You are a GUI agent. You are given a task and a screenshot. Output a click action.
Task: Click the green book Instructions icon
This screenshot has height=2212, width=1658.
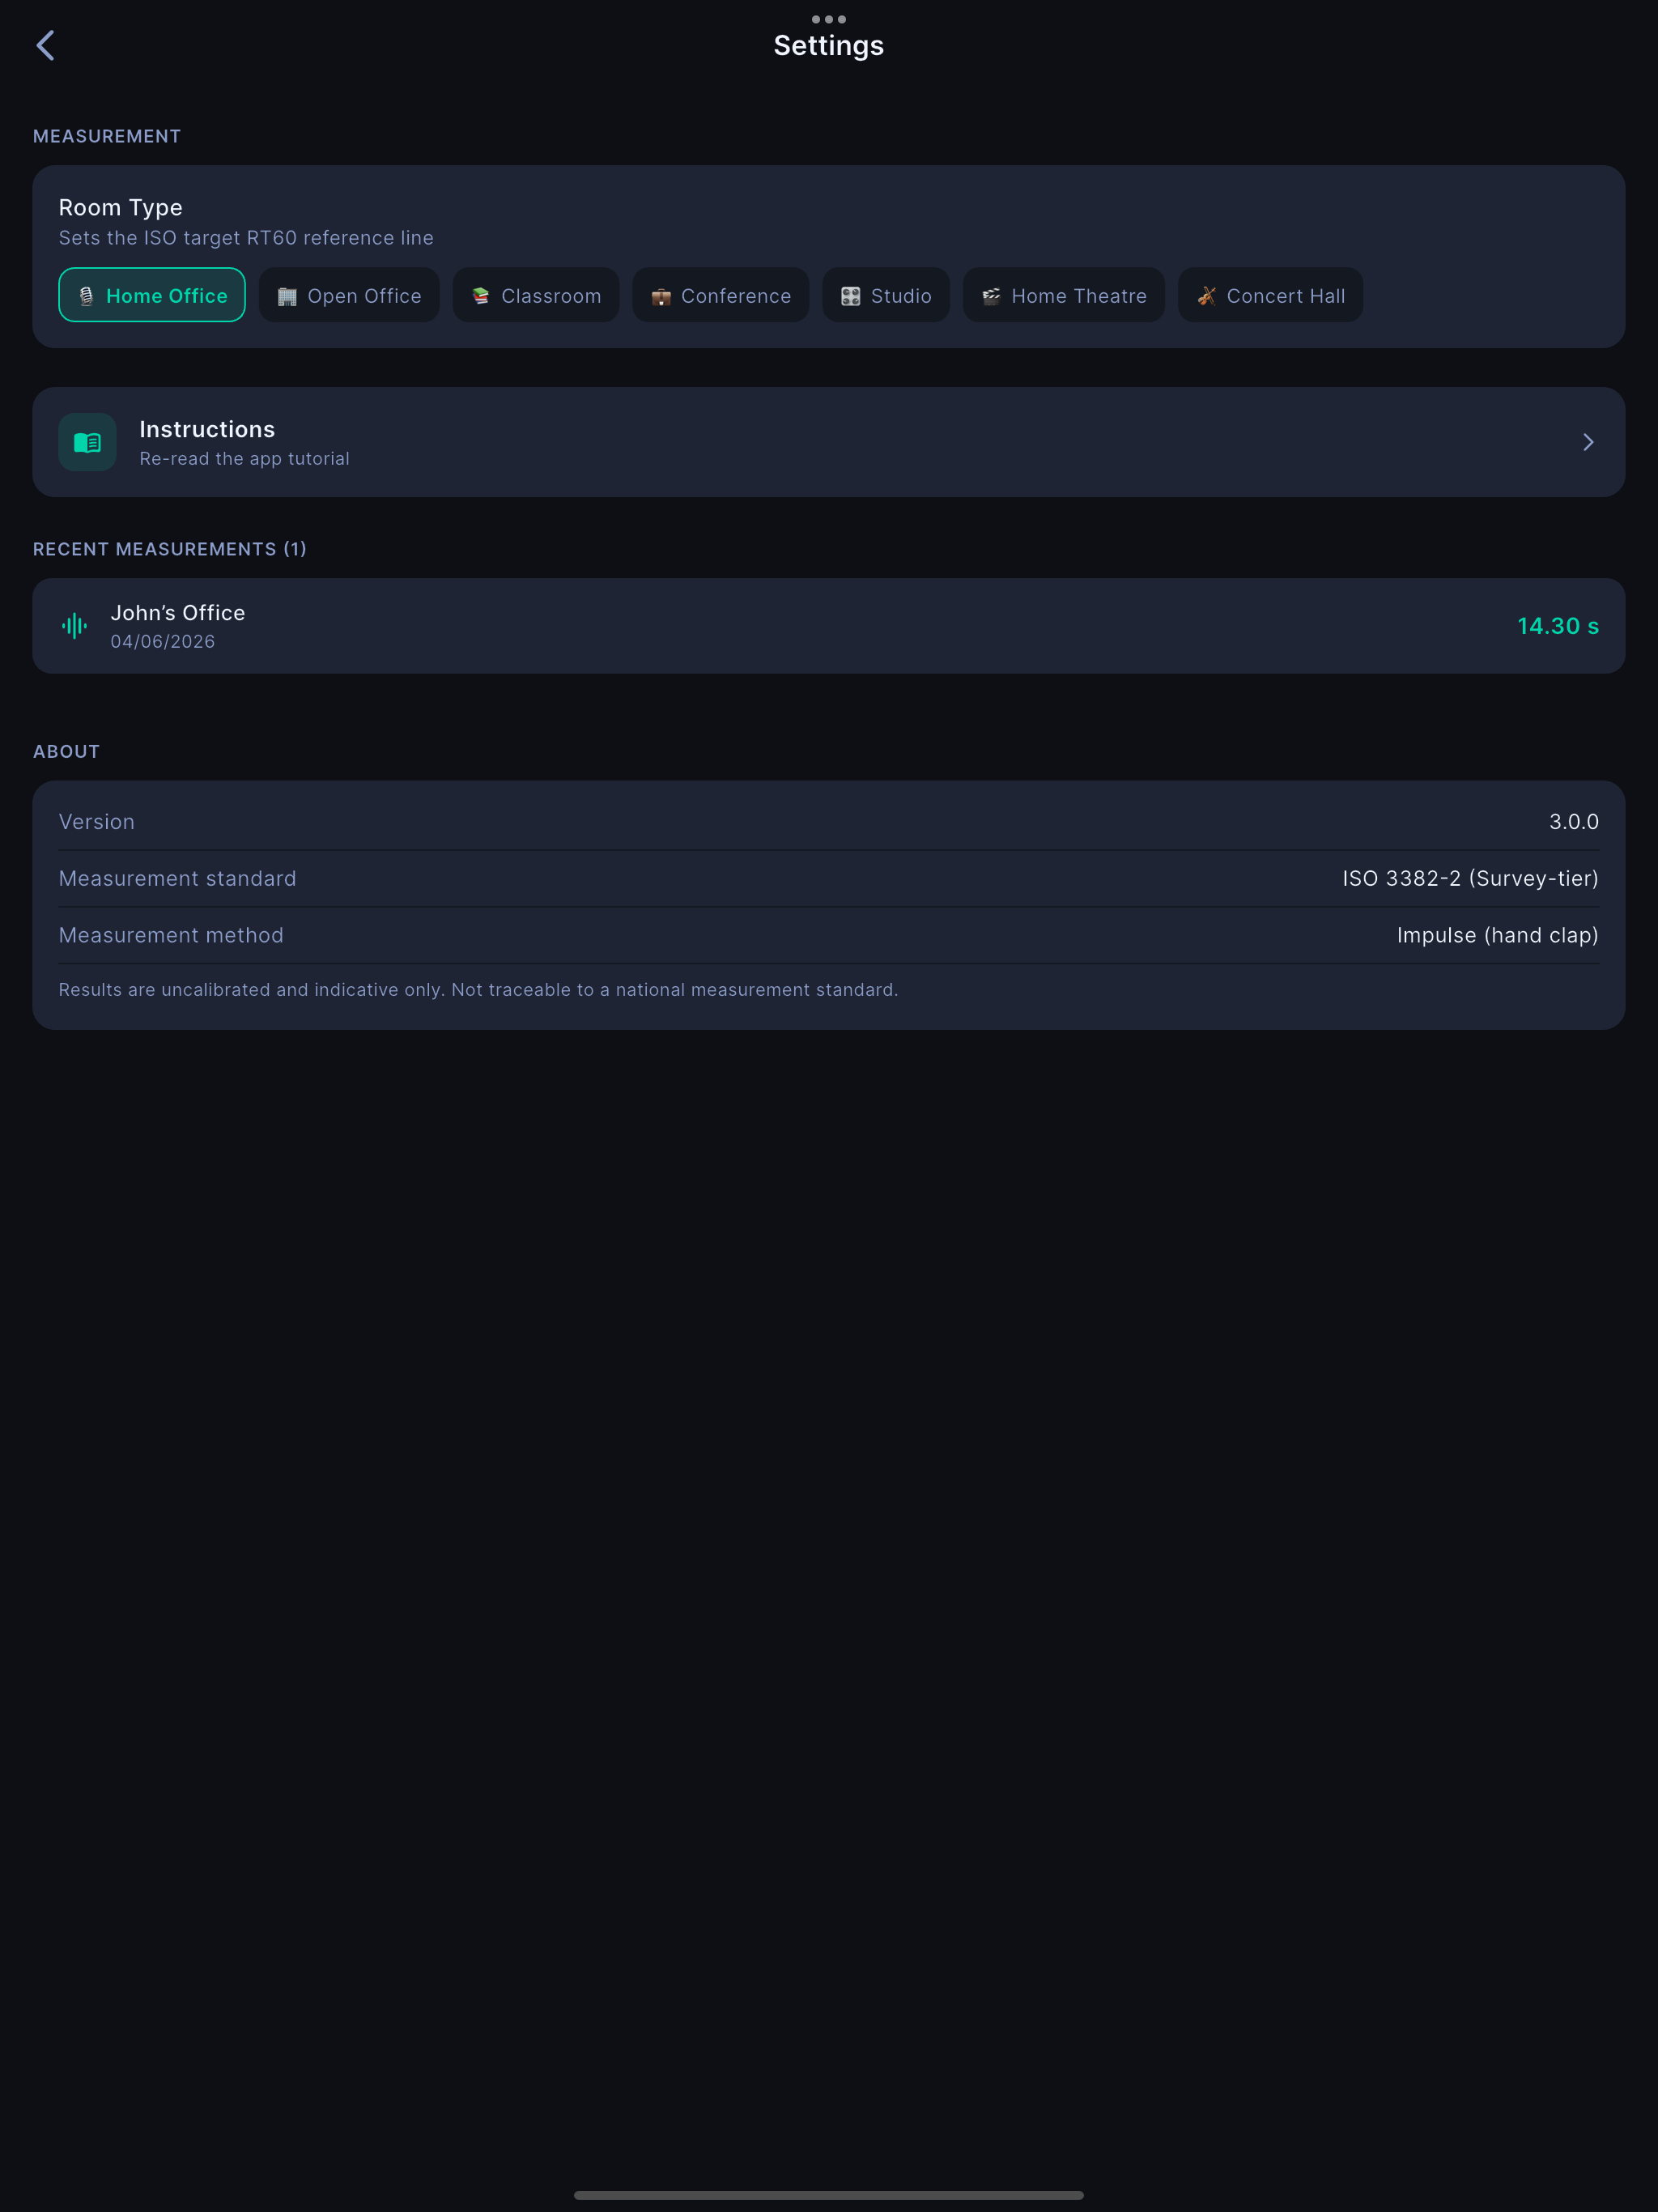pyautogui.click(x=88, y=442)
